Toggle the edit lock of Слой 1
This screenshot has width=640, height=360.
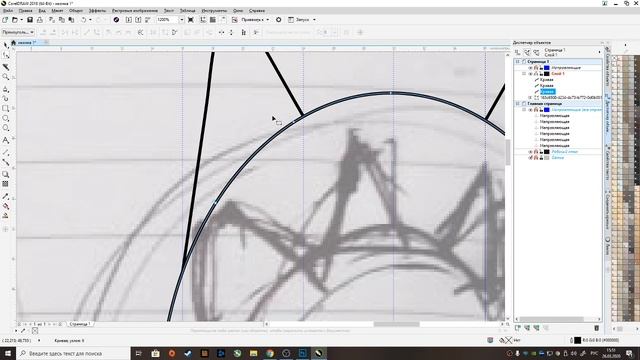541,74
